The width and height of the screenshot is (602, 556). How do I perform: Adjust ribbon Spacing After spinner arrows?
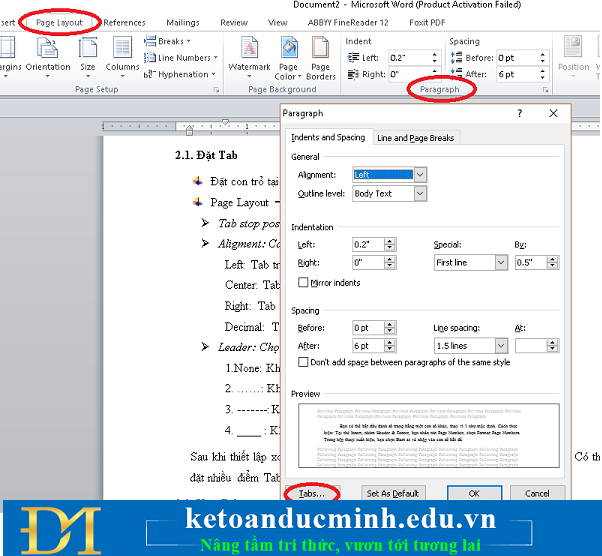542,74
